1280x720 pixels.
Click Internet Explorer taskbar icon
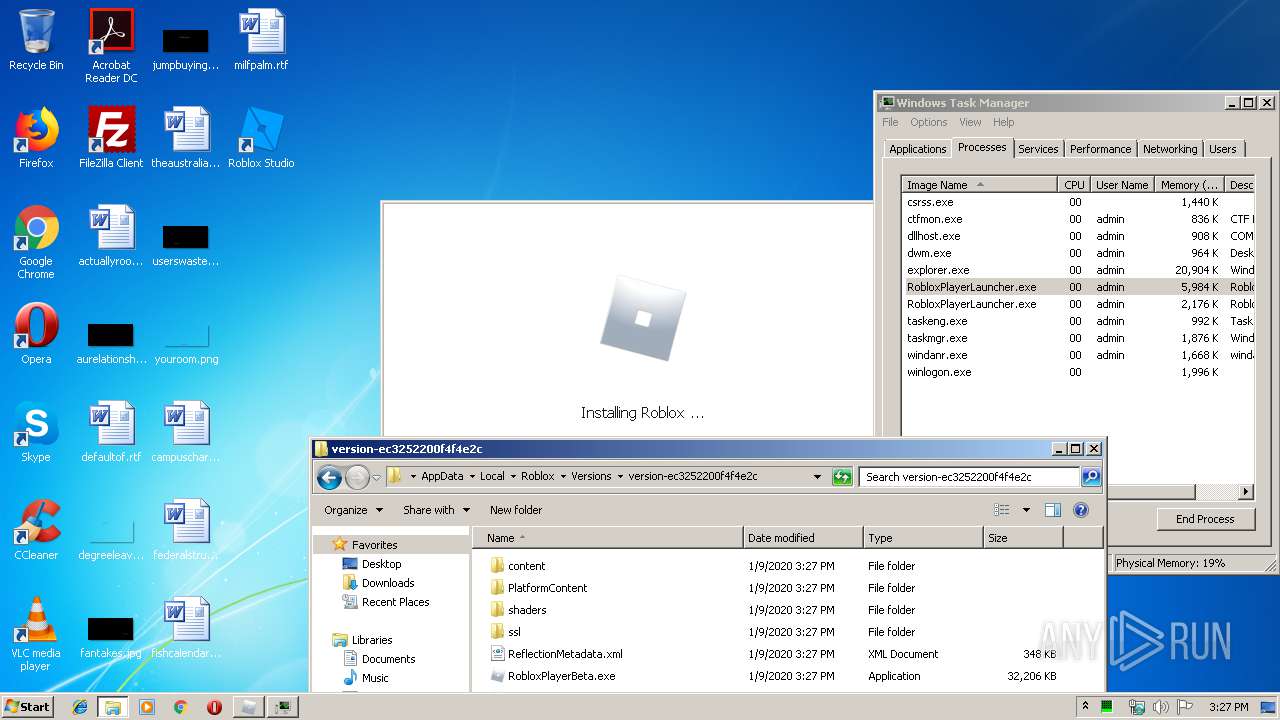[x=80, y=707]
